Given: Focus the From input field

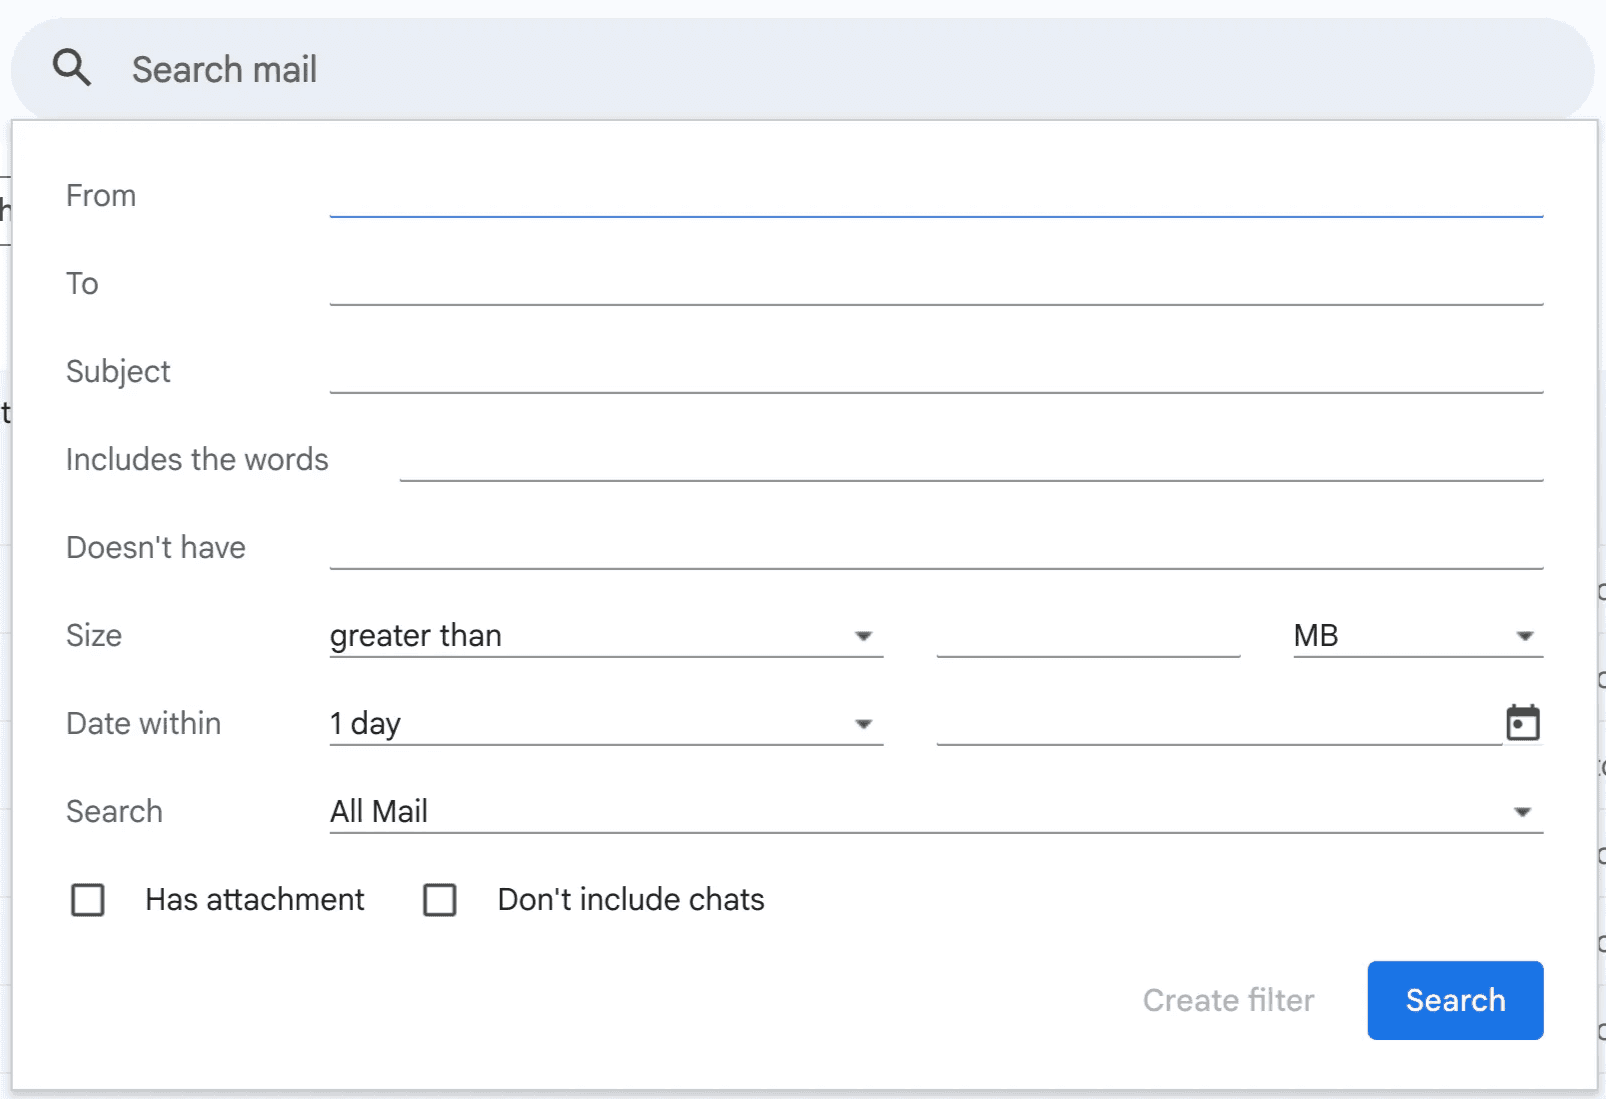Looking at the screenshot, I should [935, 196].
